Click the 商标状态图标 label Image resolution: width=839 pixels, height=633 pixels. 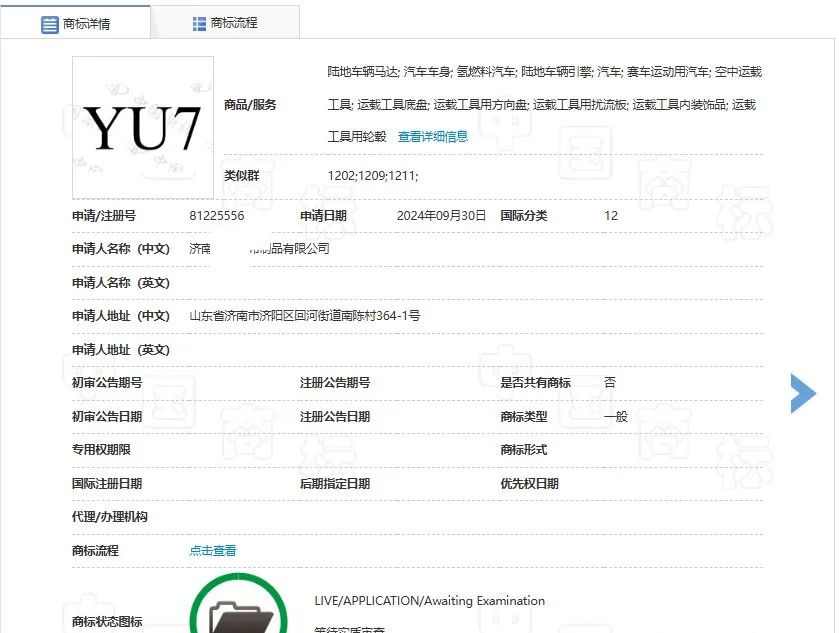pos(107,621)
